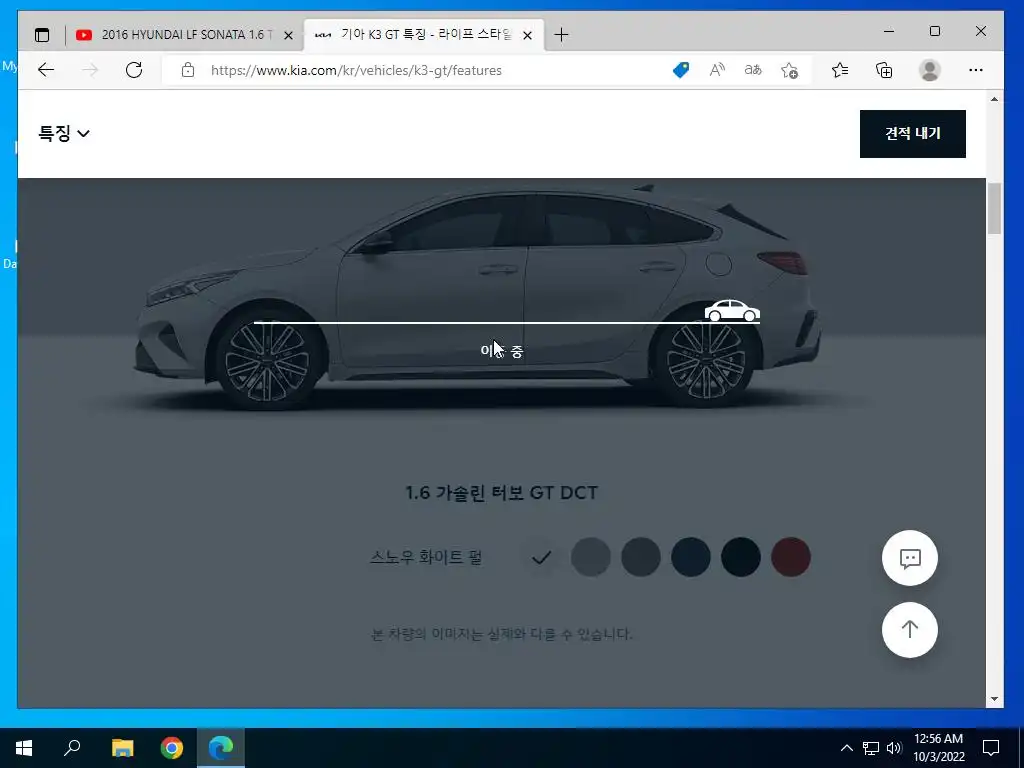Reload the current page
The height and width of the screenshot is (768, 1024).
pos(134,70)
